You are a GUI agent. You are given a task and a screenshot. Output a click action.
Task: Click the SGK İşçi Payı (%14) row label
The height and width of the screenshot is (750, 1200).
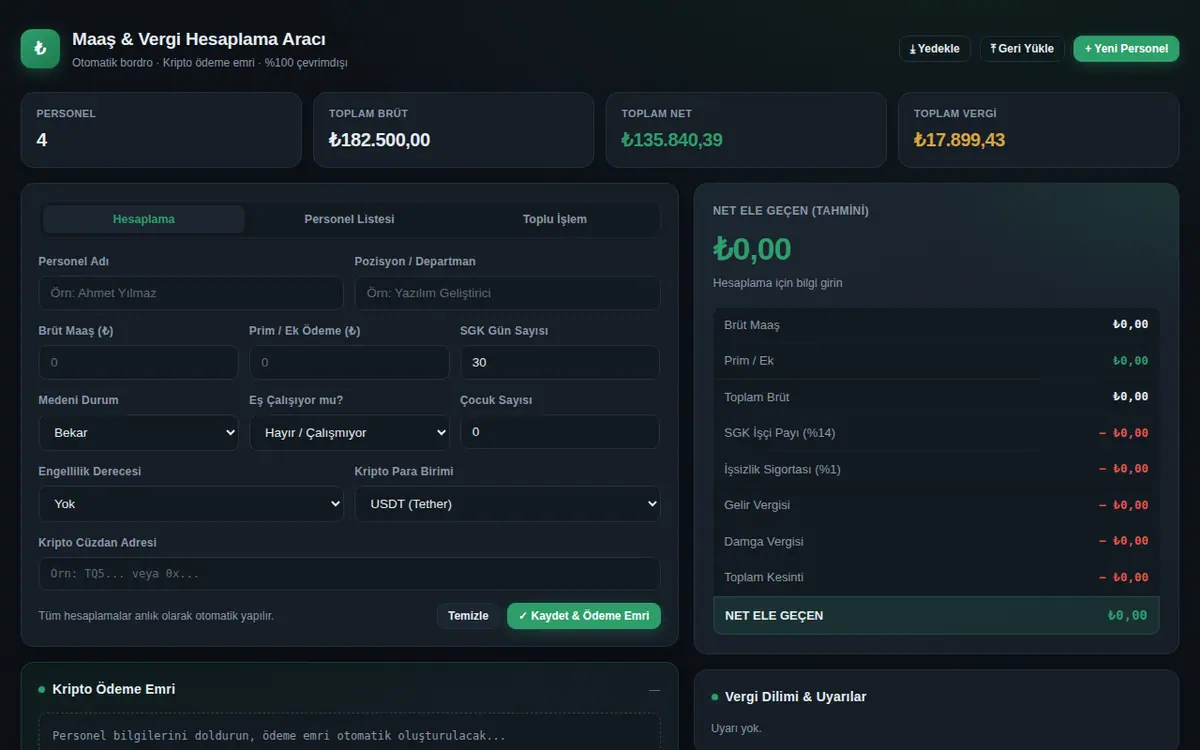(780, 433)
